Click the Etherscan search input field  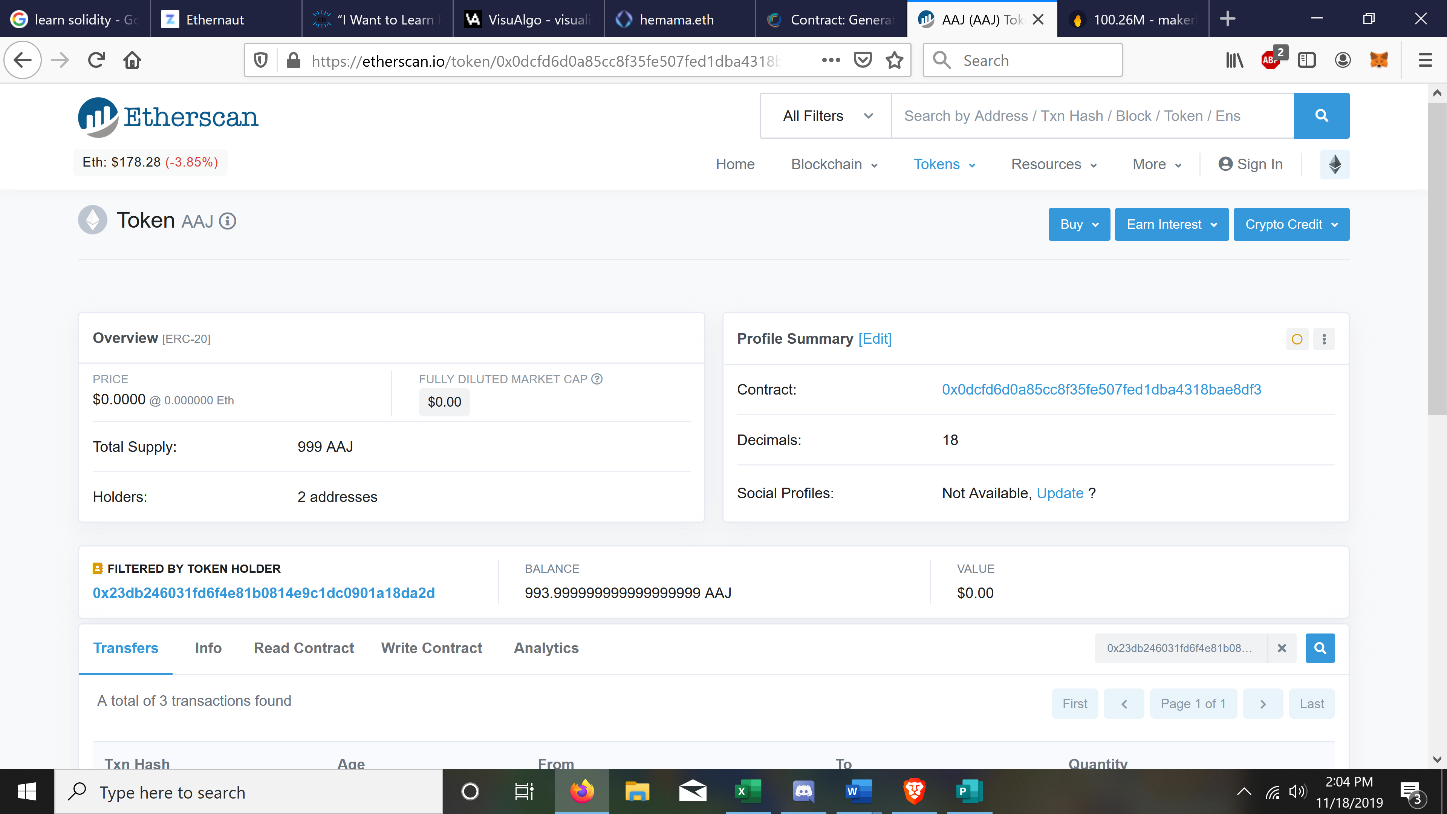pos(1091,116)
